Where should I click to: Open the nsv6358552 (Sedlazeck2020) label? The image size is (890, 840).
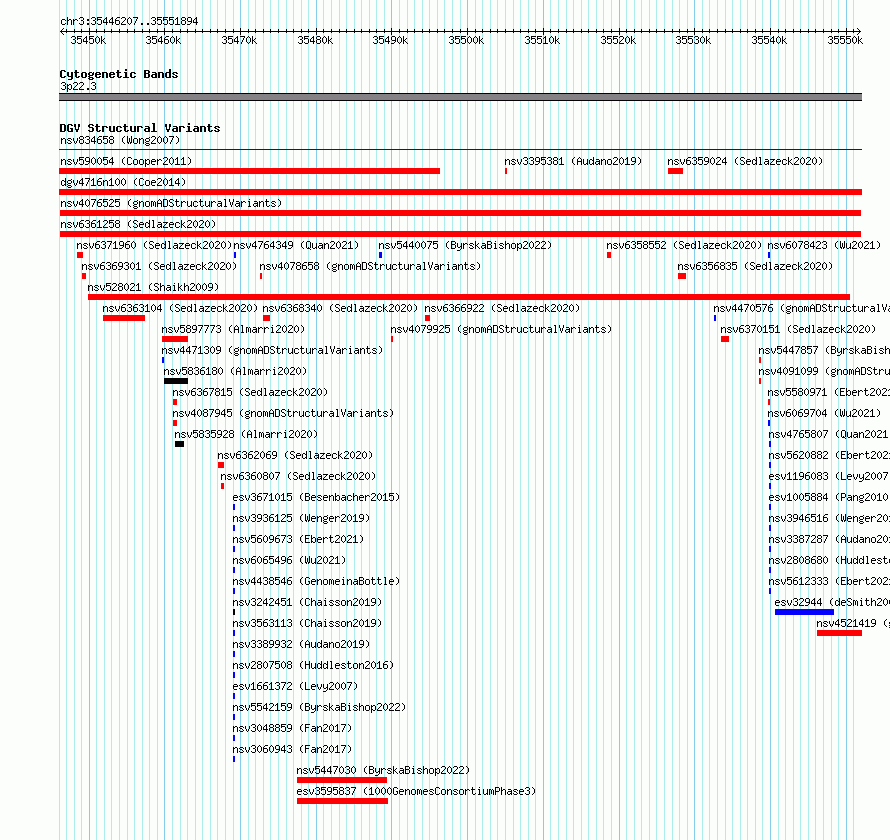684,245
